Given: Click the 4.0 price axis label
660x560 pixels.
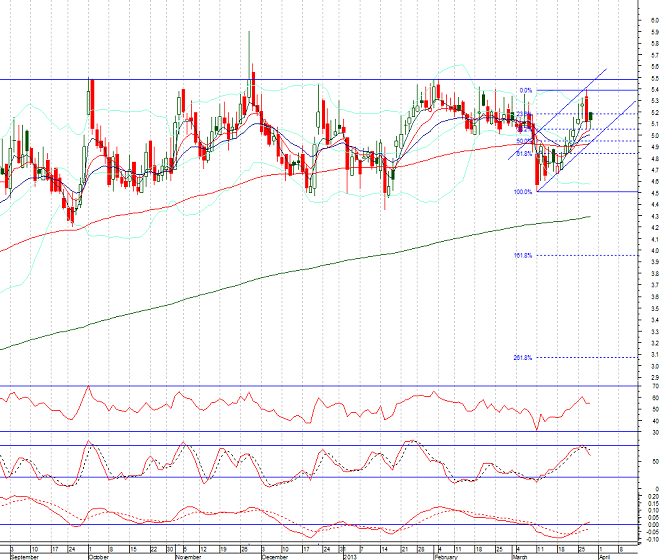Looking at the screenshot, I should pos(652,251).
